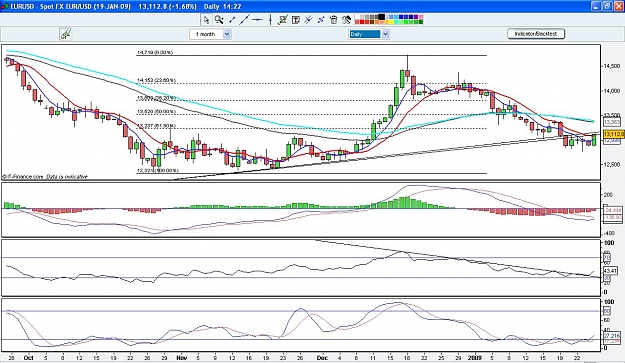Pick the yellow color swatch

point(391,22)
